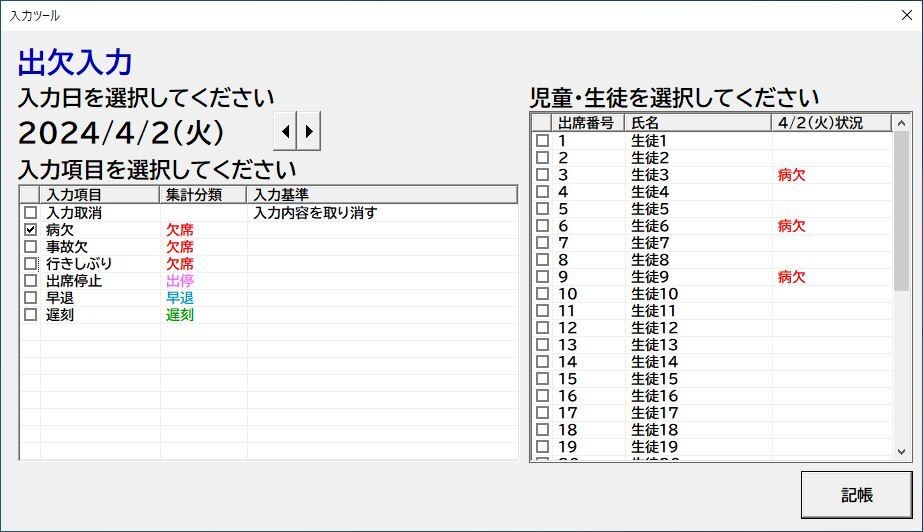Viewport: 923px width, 532px height.
Task: Check the 出席停止 checkbox
Action: [x=31, y=281]
